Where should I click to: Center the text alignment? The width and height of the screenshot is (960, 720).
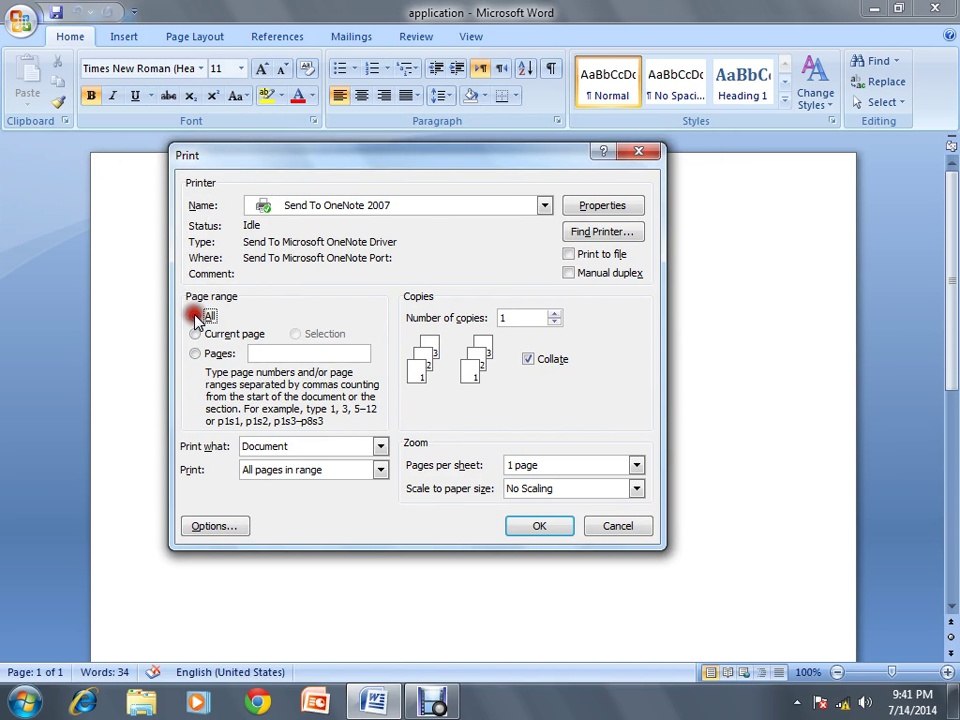(x=362, y=96)
